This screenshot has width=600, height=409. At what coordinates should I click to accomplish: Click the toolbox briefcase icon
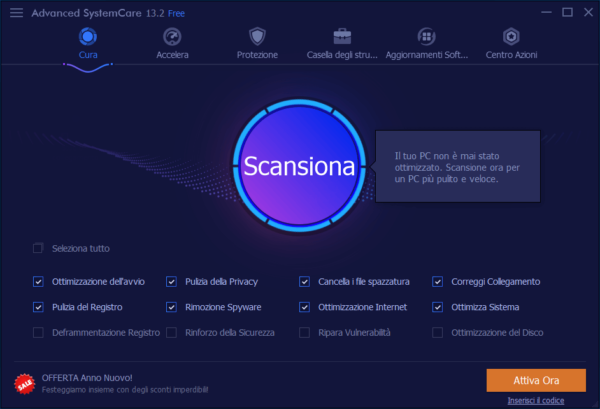coord(342,37)
